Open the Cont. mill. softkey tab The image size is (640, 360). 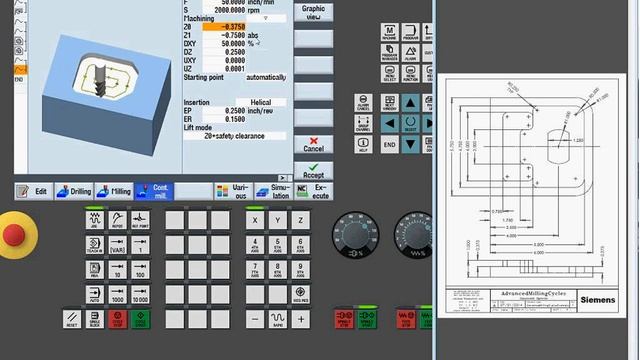(154, 191)
